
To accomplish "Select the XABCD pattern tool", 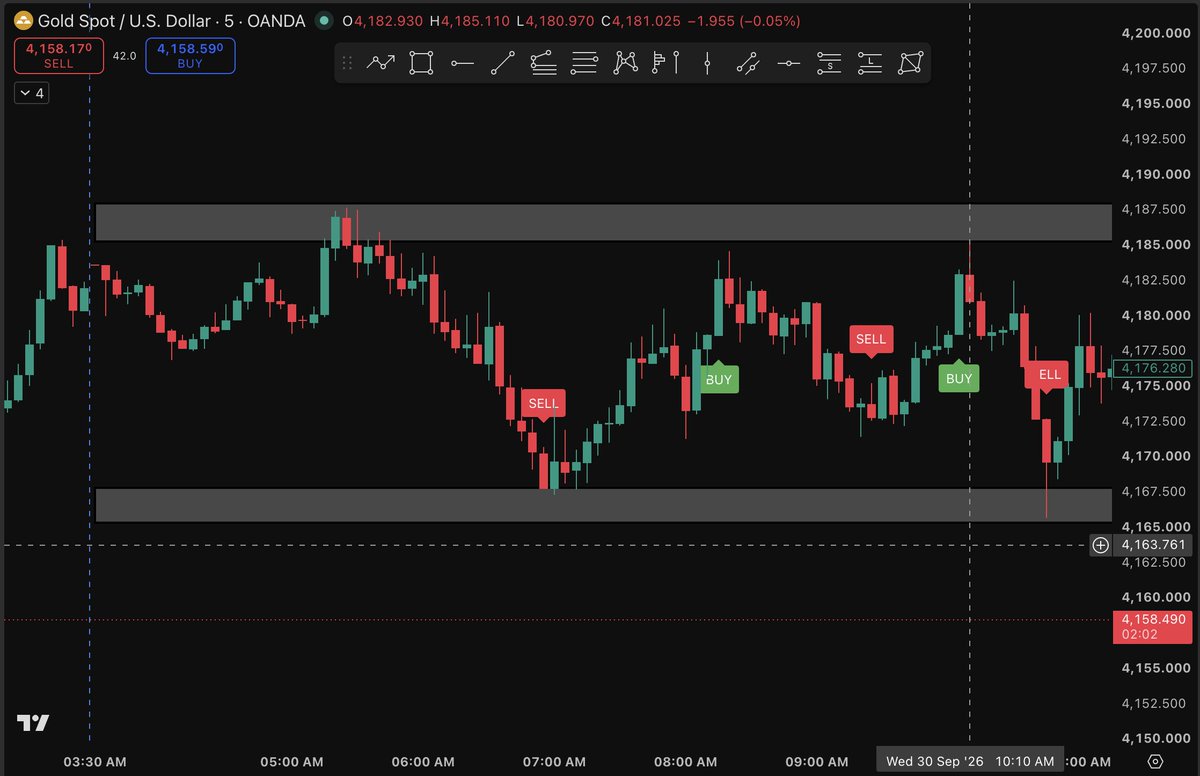I will (625, 63).
